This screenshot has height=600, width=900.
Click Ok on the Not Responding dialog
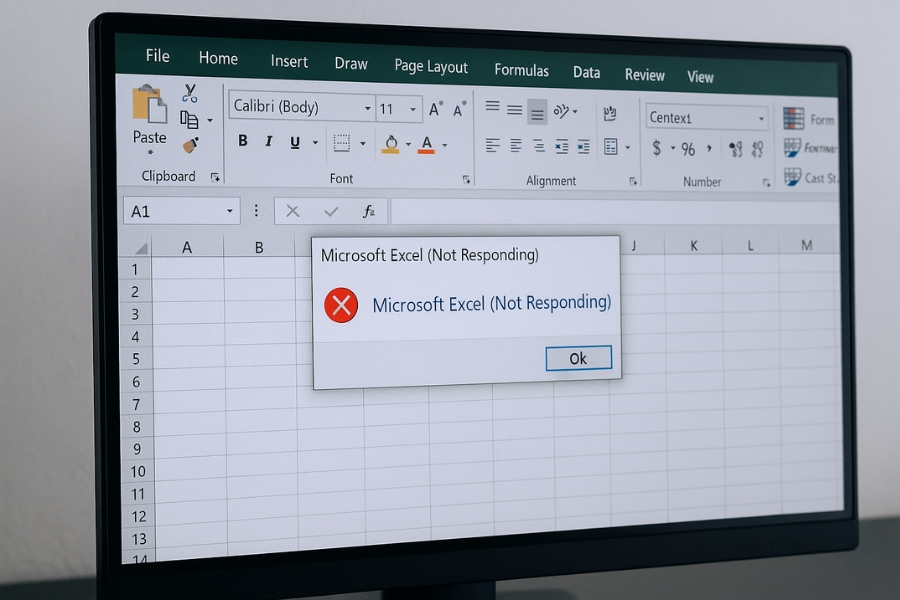pyautogui.click(x=578, y=358)
